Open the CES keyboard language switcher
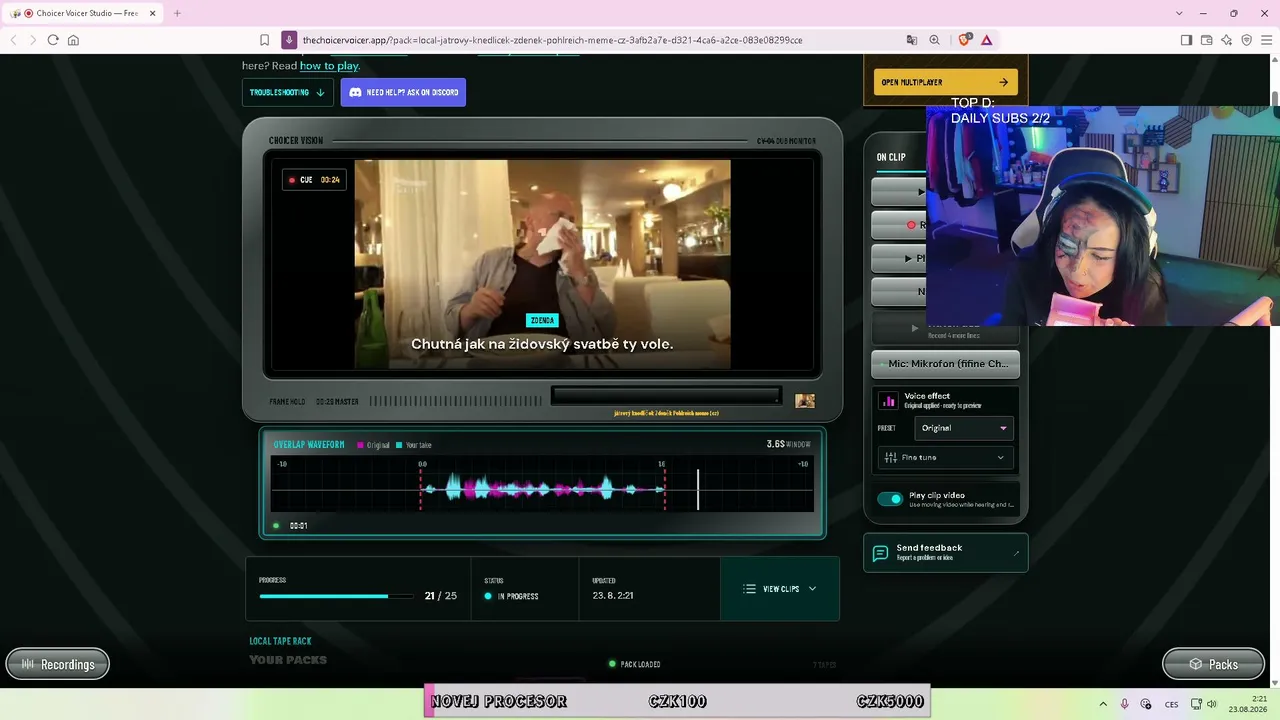Screen dimensions: 1280x720 click(1172, 704)
